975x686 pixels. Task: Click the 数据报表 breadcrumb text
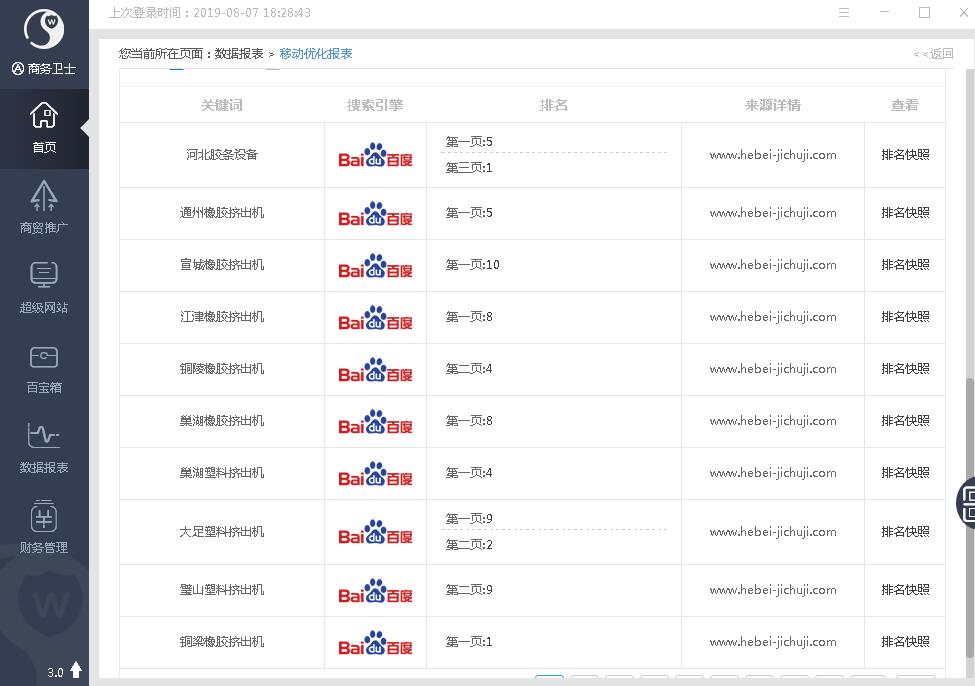click(239, 54)
